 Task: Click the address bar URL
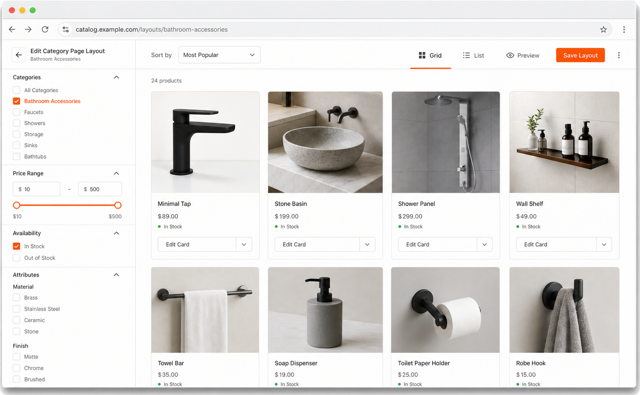pyautogui.click(x=151, y=29)
